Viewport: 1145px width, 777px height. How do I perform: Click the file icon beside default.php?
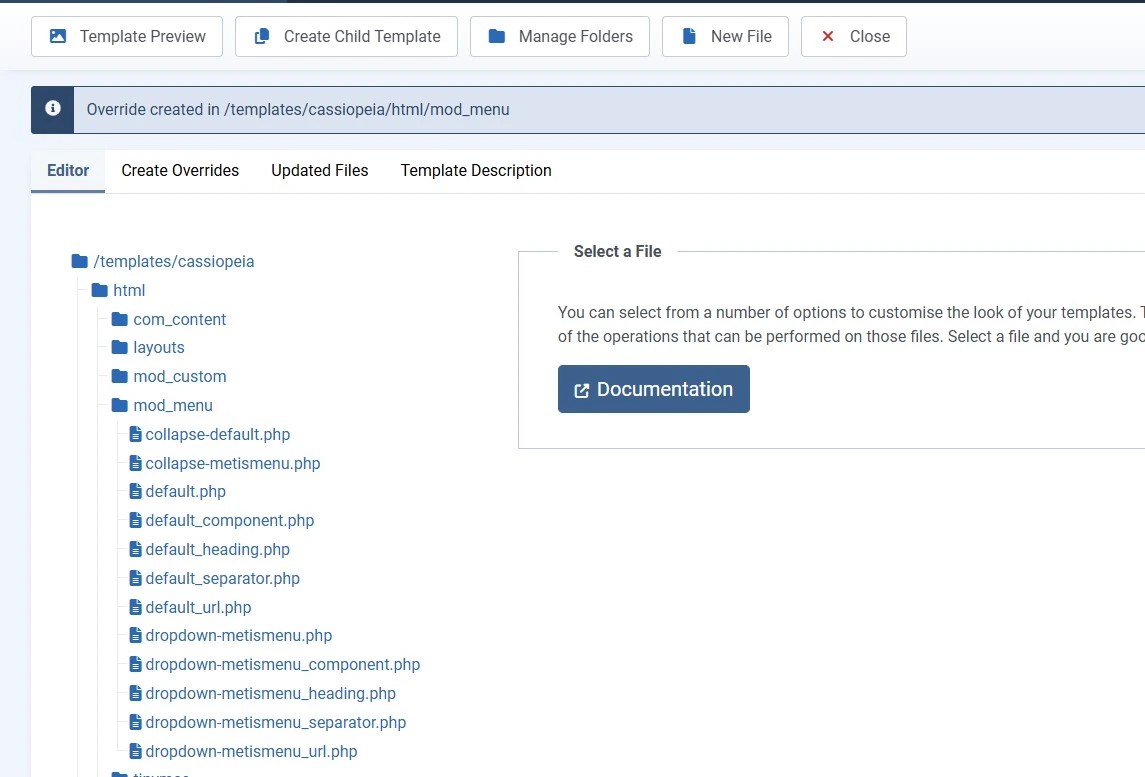point(135,491)
